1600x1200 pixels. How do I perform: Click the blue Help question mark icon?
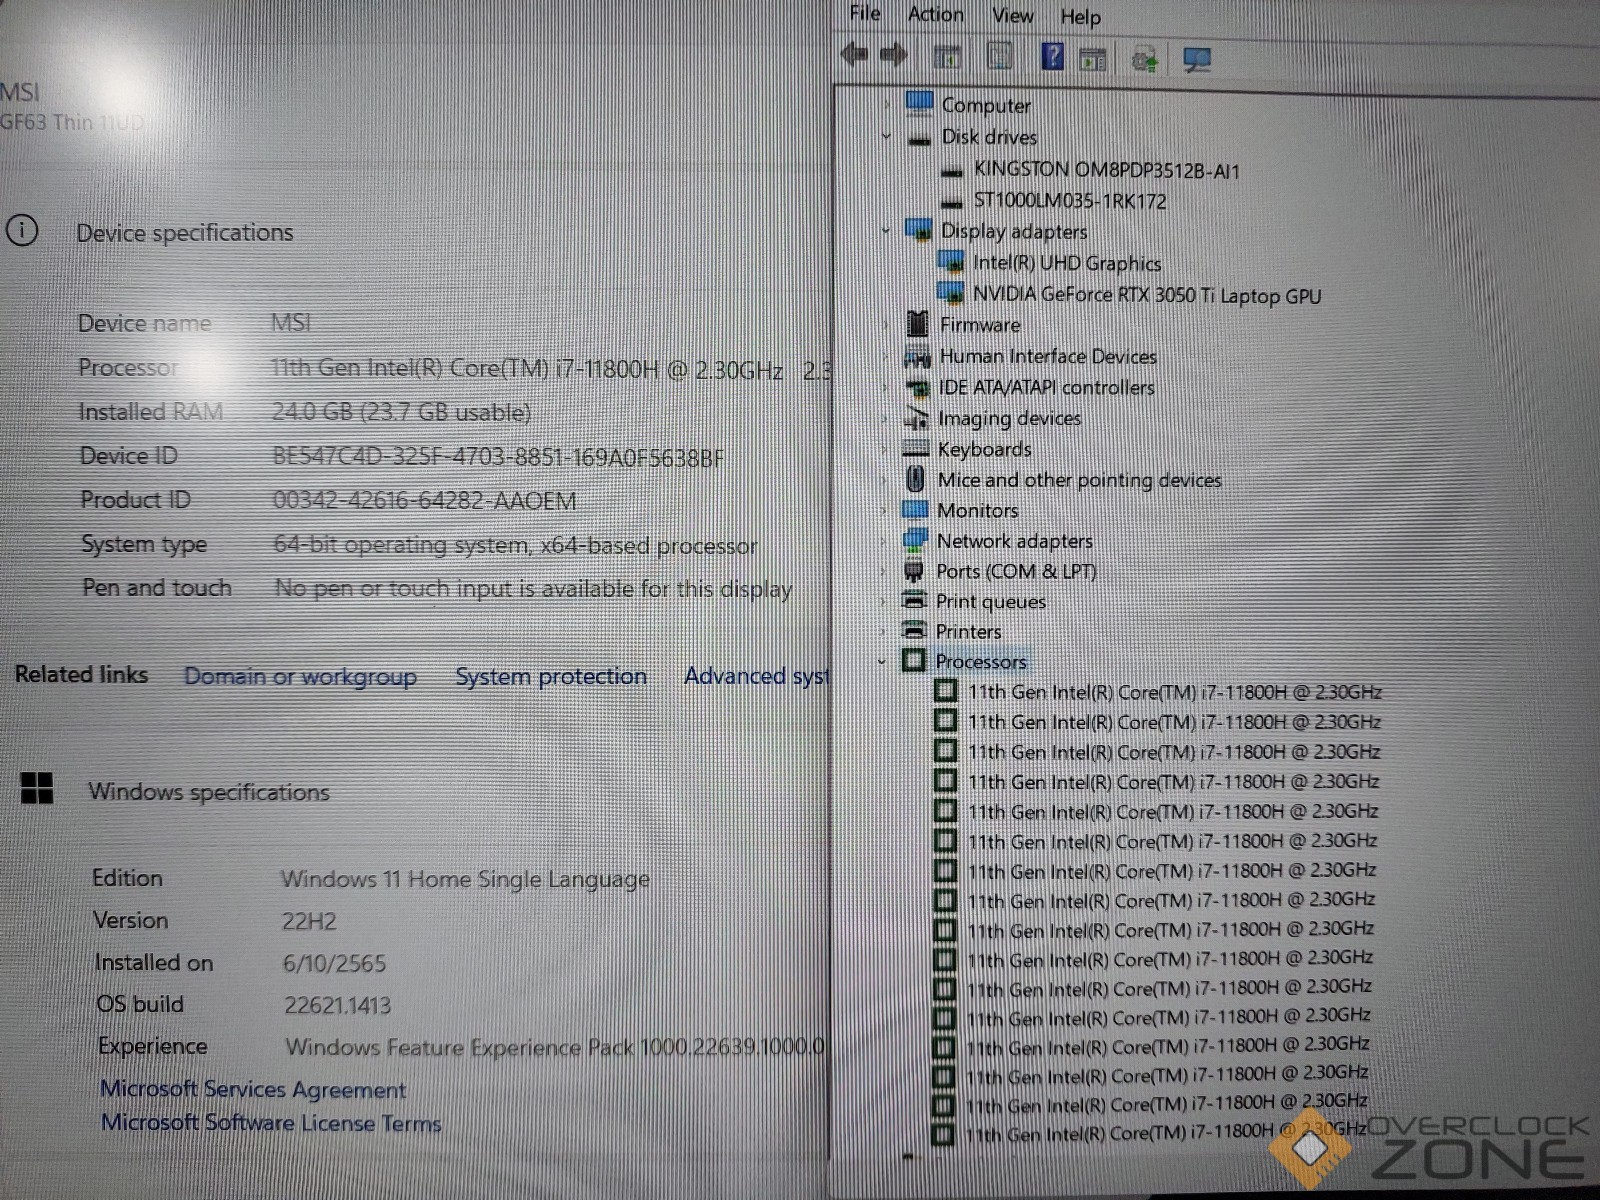1052,56
